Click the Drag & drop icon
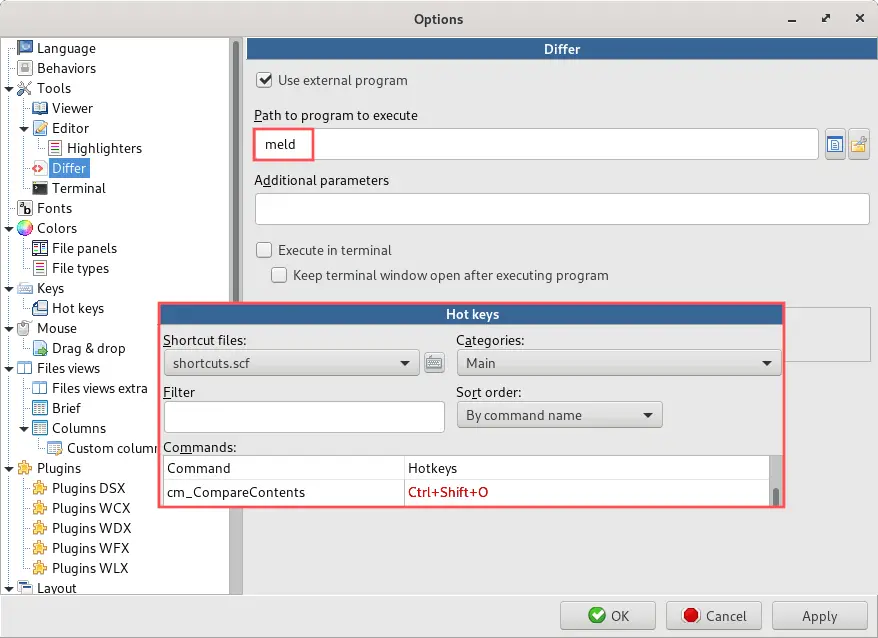Viewport: 878px width, 638px height. [40, 348]
